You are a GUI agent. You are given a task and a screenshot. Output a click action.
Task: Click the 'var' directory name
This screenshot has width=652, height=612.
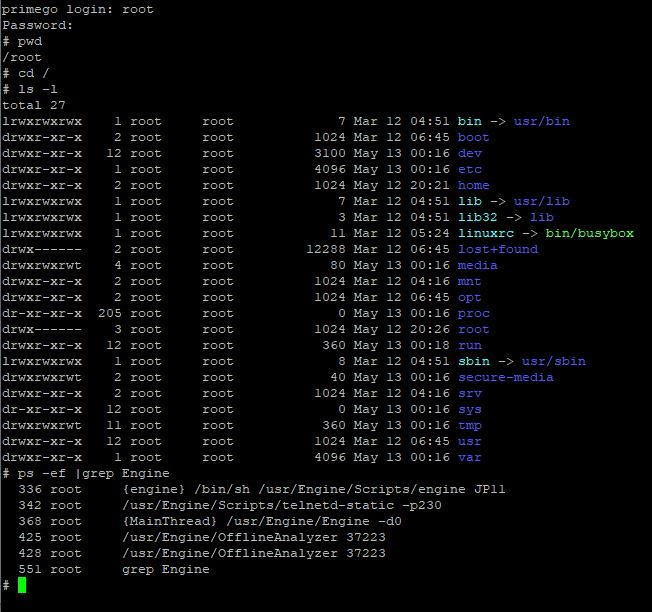tap(469, 457)
